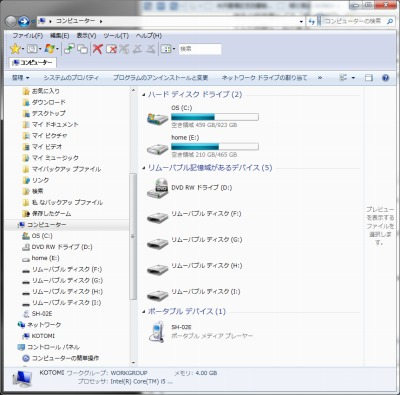Click the home (E:) capacity bar
Viewport: 400px width, 395px height.
pyautogui.click(x=215, y=147)
